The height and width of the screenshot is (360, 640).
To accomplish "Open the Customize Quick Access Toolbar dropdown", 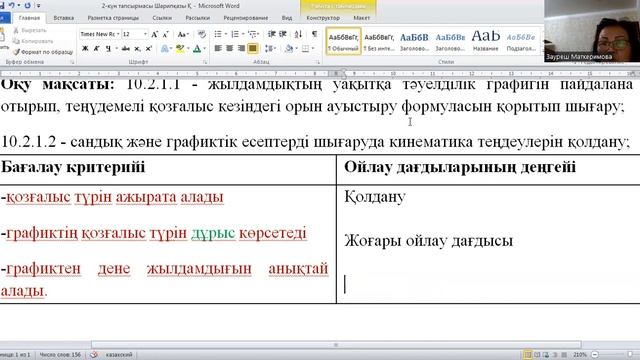I will 39,6.
